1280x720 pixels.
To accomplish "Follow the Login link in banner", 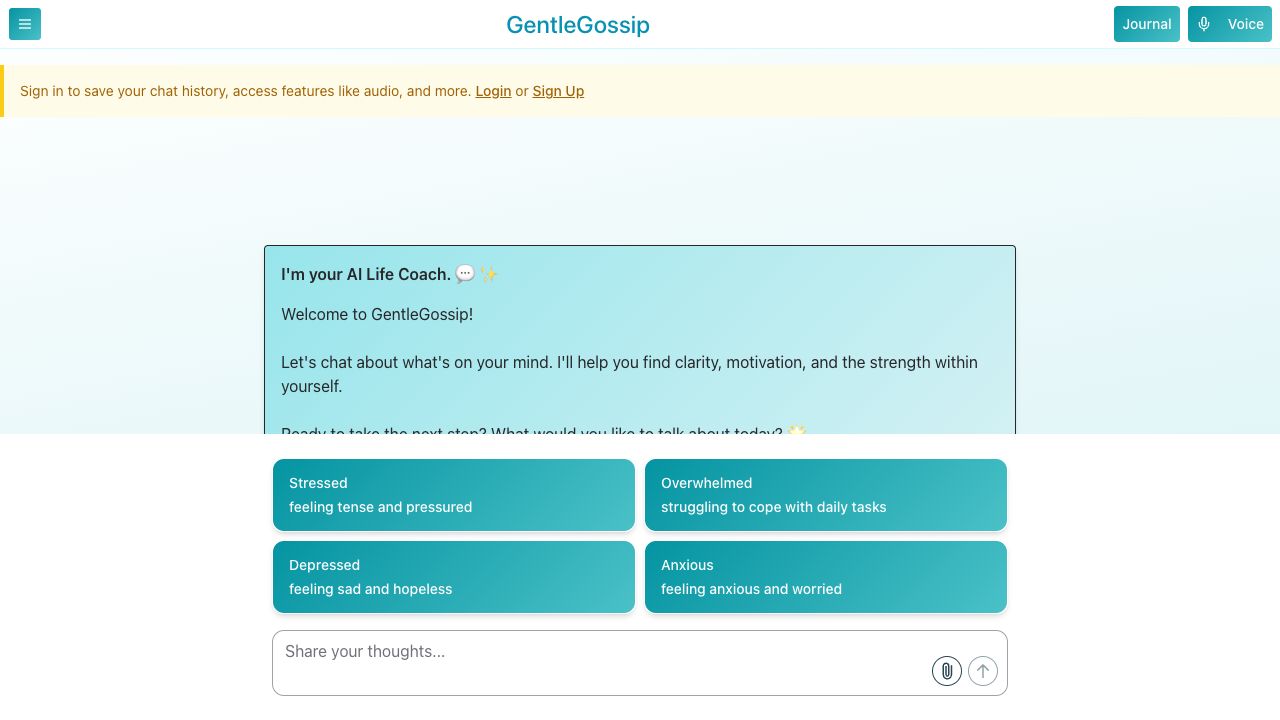I will [x=493, y=91].
